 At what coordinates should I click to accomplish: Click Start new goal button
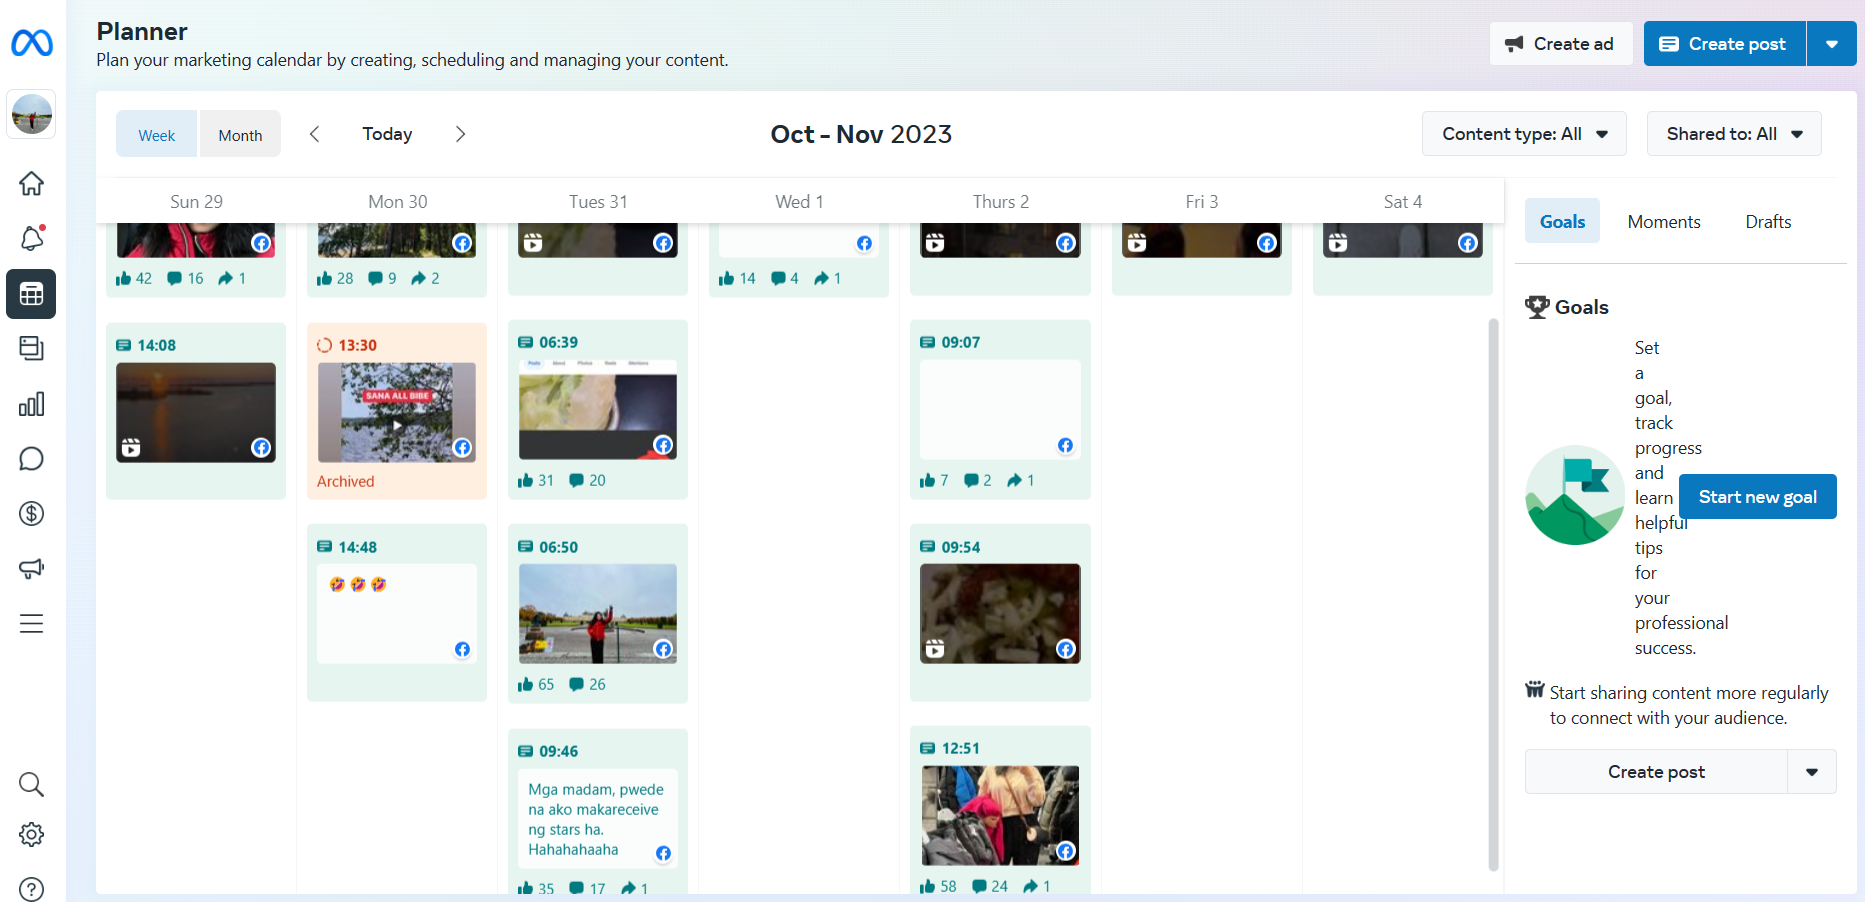click(1758, 497)
